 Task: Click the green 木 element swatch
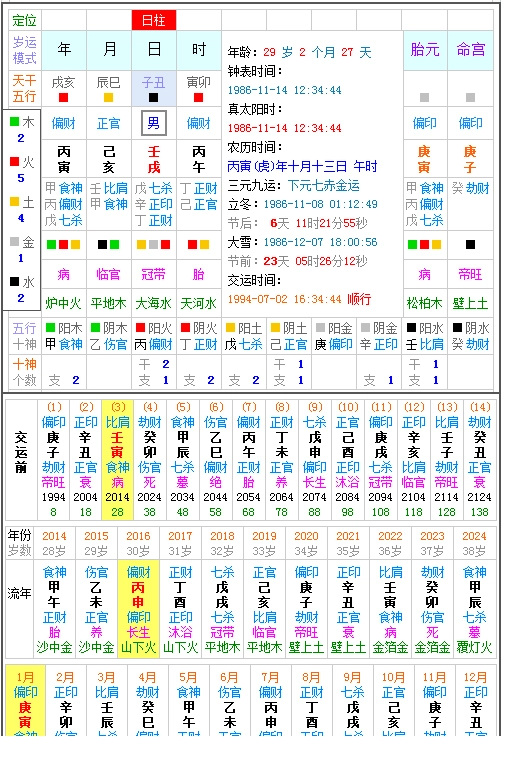click(15, 121)
